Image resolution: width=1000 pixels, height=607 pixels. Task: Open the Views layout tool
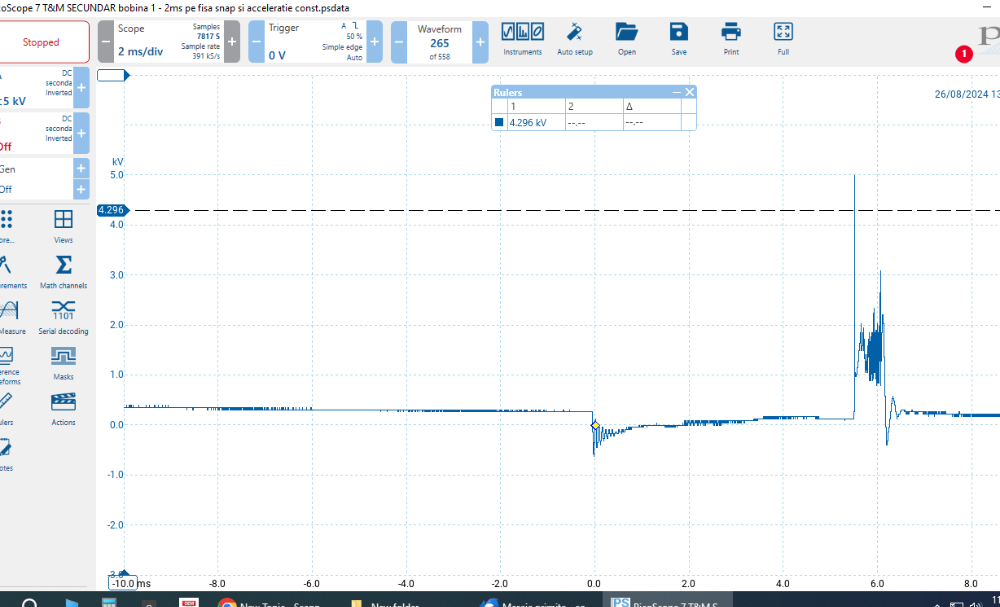[63, 226]
